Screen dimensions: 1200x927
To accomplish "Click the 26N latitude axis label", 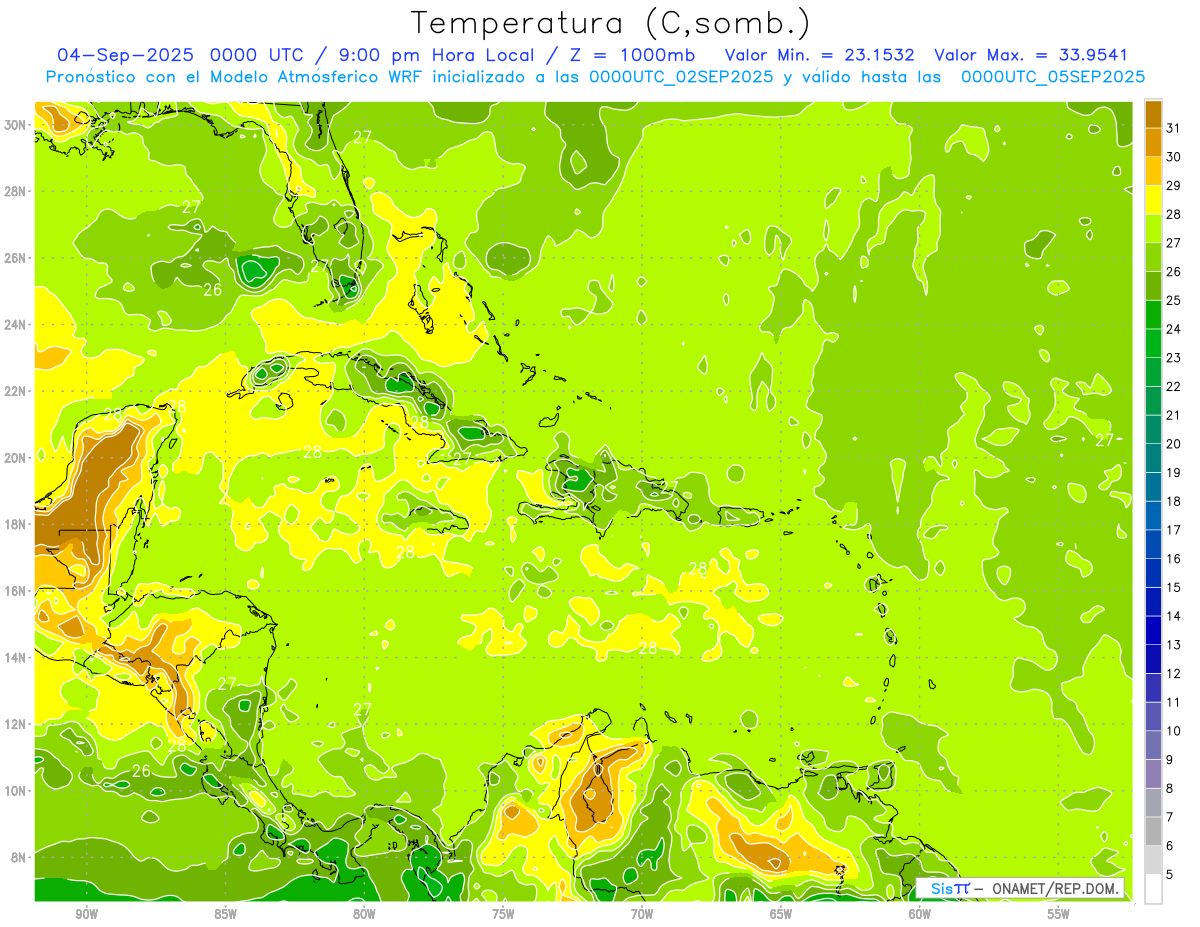I will coord(16,258).
